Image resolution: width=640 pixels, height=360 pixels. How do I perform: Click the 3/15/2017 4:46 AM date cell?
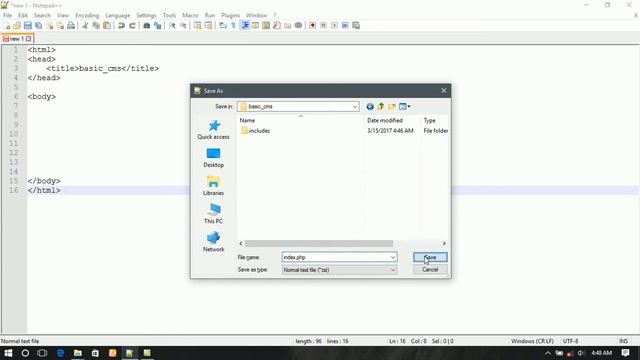pyautogui.click(x=390, y=131)
